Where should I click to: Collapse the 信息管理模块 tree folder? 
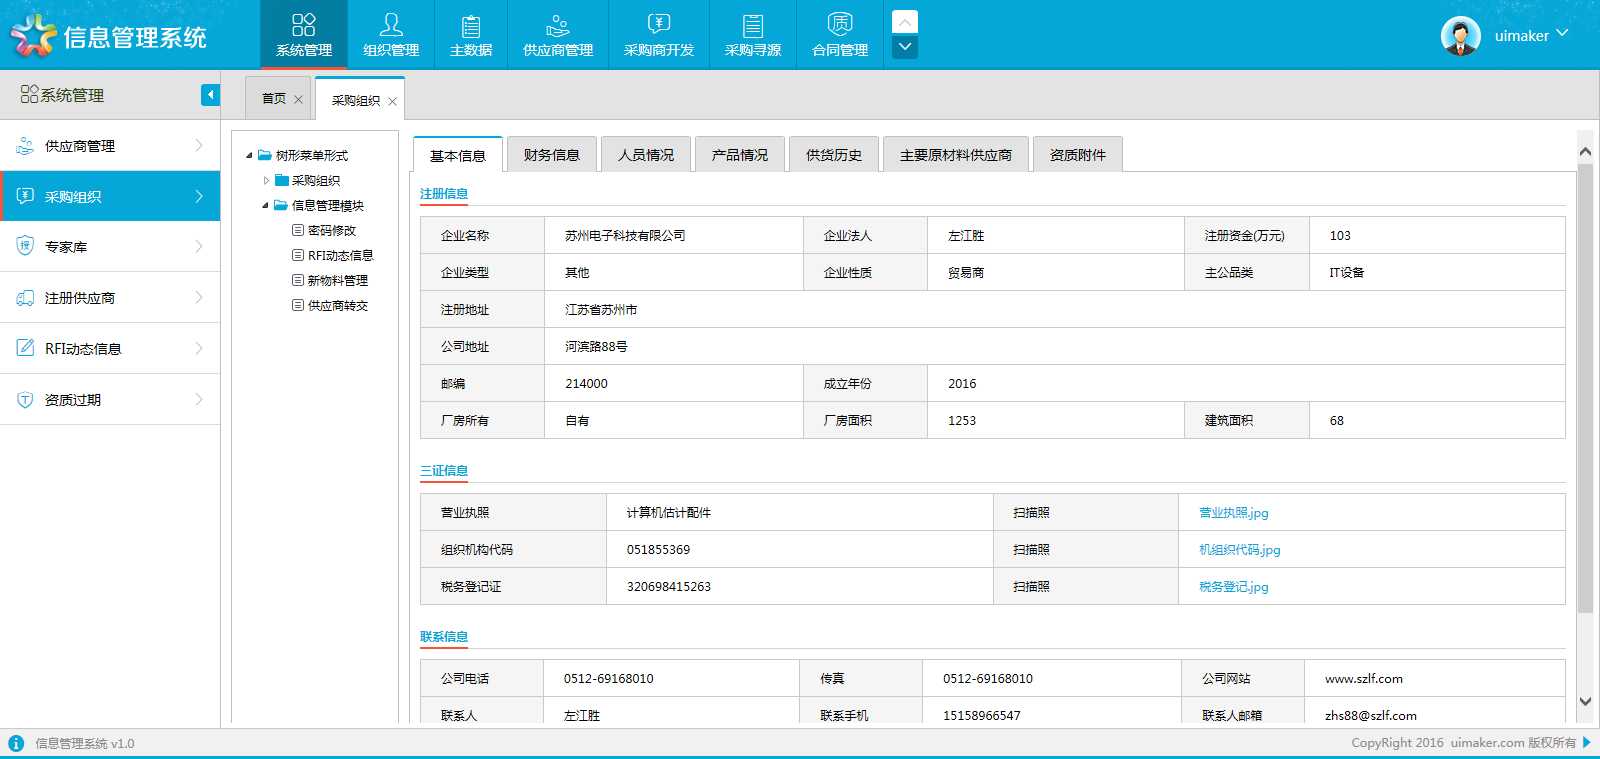point(266,206)
